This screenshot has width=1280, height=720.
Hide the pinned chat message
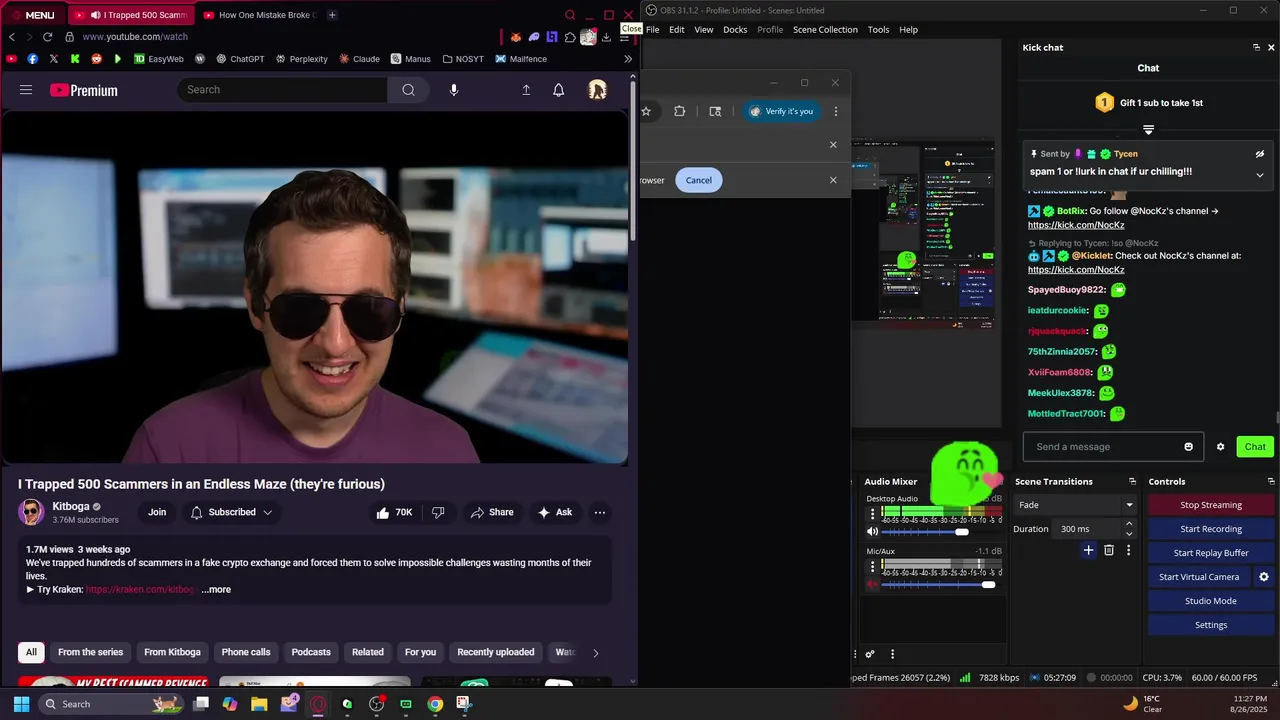[1260, 154]
